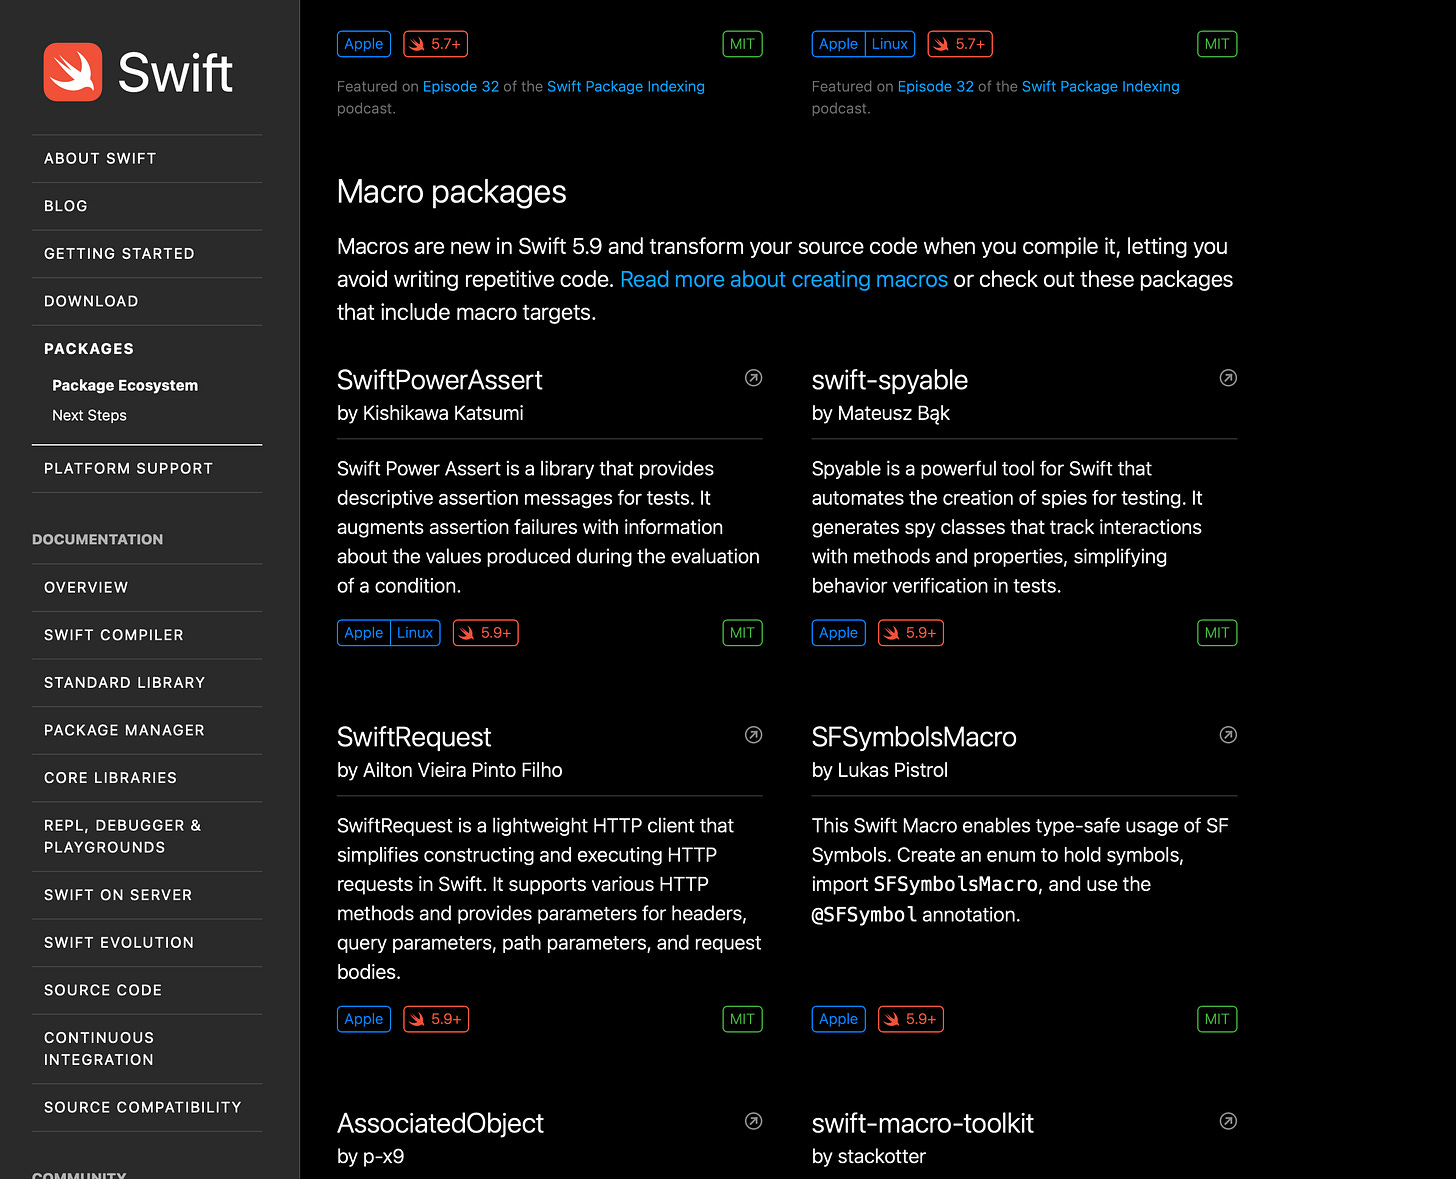Open Standard Library documentation
Image resolution: width=1456 pixels, height=1179 pixels.
(x=124, y=683)
